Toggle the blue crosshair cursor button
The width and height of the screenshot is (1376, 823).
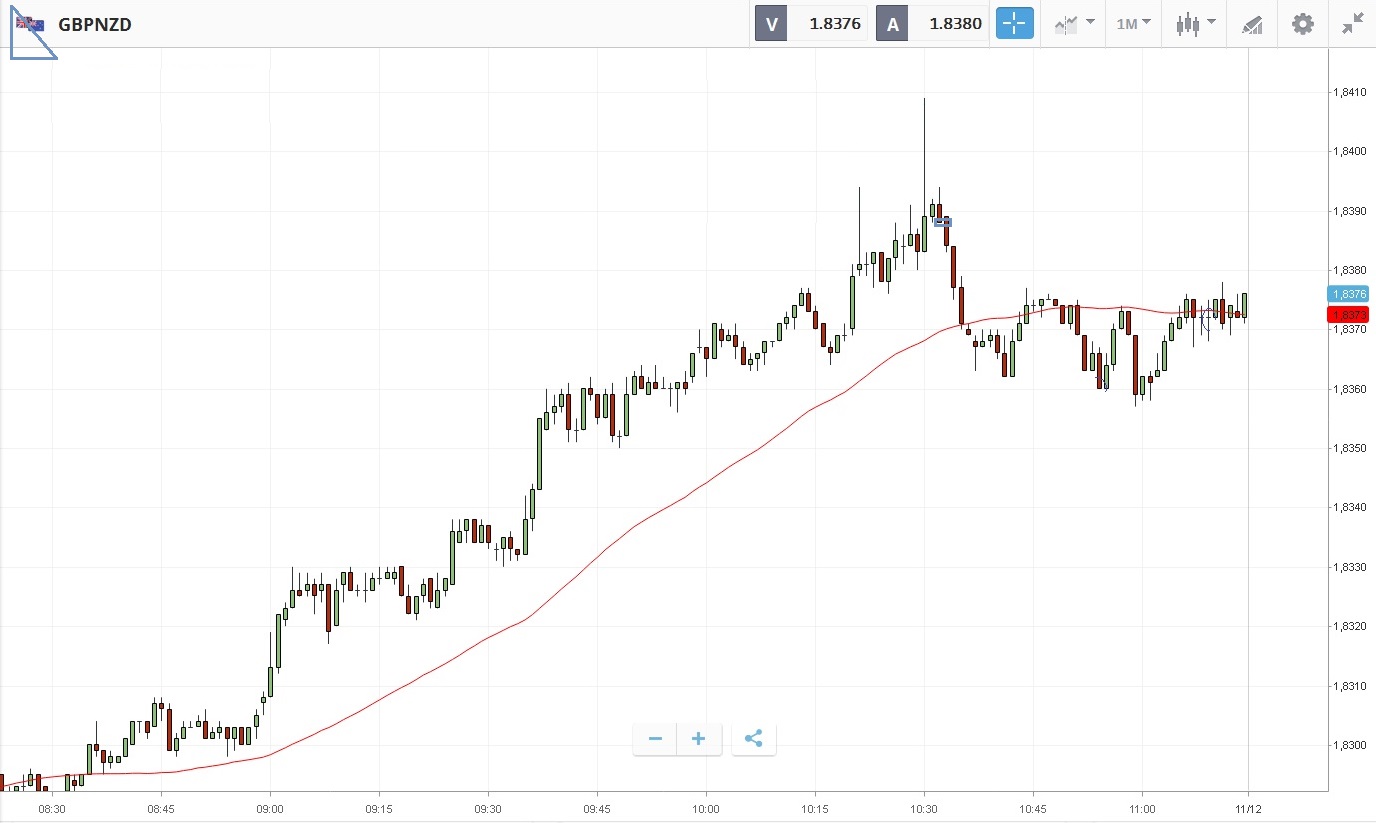pos(1014,24)
